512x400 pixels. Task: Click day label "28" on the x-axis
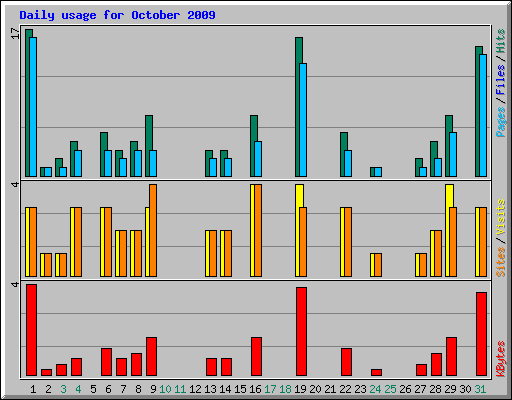tap(435, 389)
